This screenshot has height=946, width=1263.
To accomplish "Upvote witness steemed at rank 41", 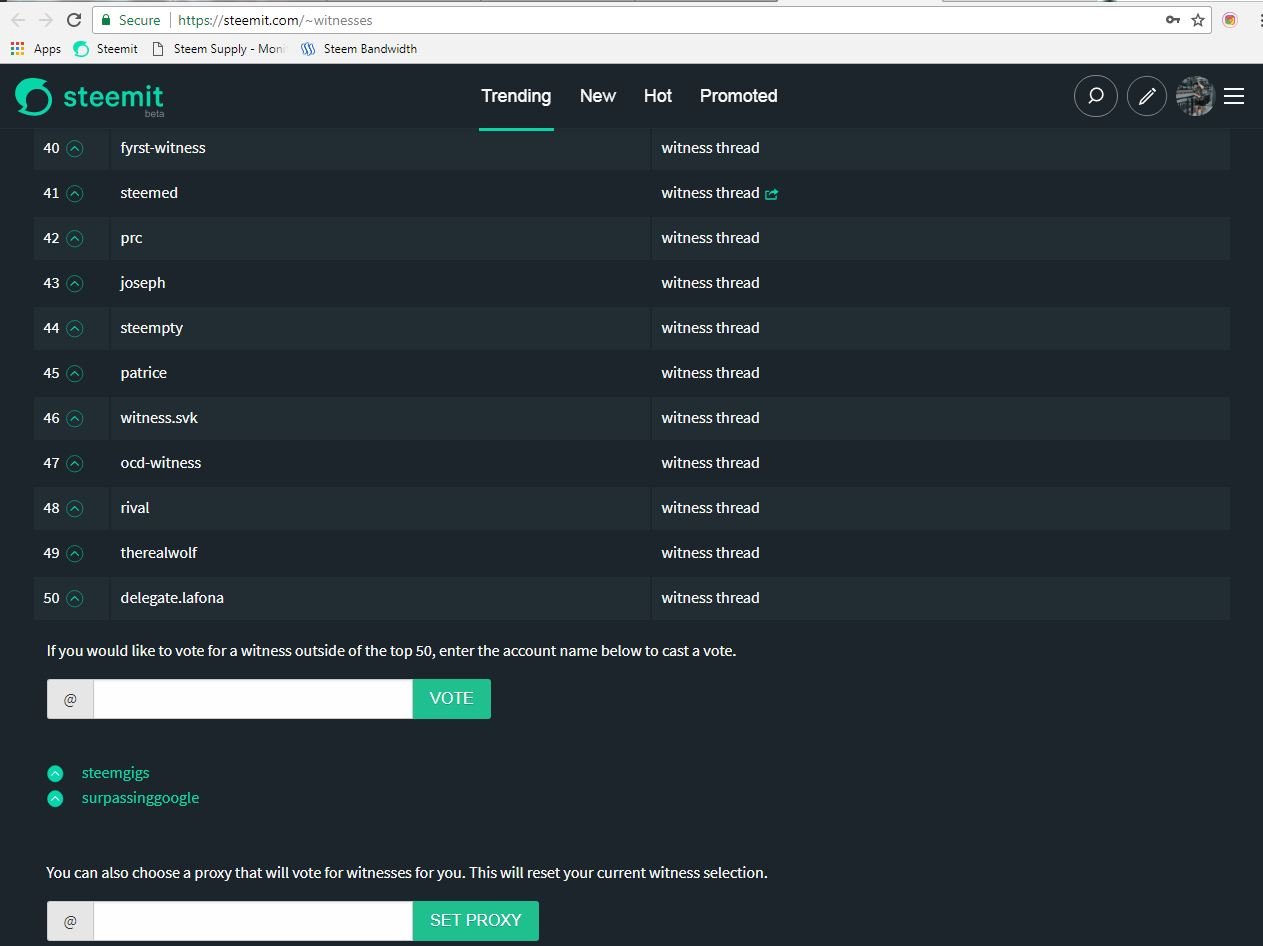I will tap(74, 193).
